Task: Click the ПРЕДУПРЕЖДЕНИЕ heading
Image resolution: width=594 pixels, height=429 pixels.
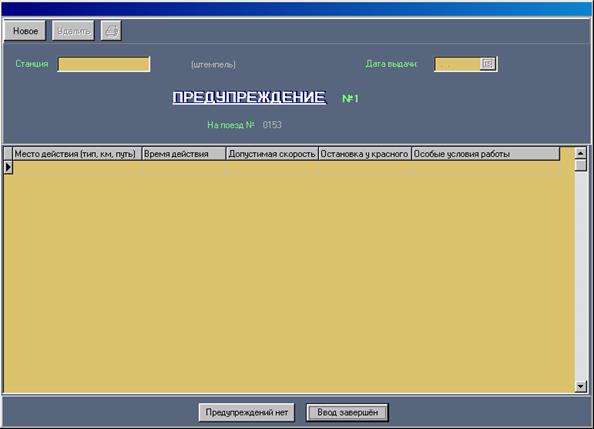Action: click(249, 97)
